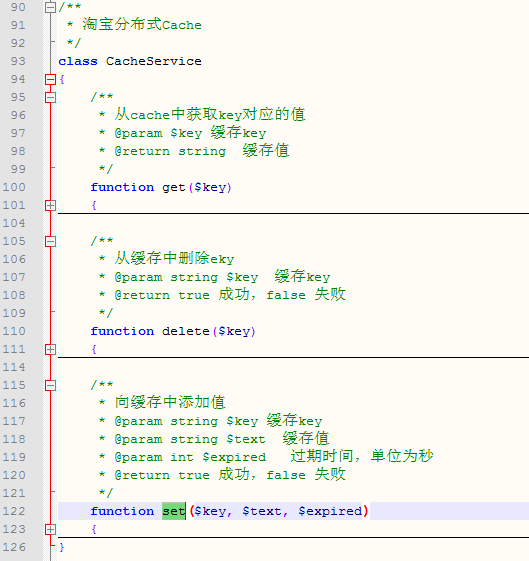Click the comment '从缓存中删除eky'
529x561 pixels.
click(x=174, y=258)
